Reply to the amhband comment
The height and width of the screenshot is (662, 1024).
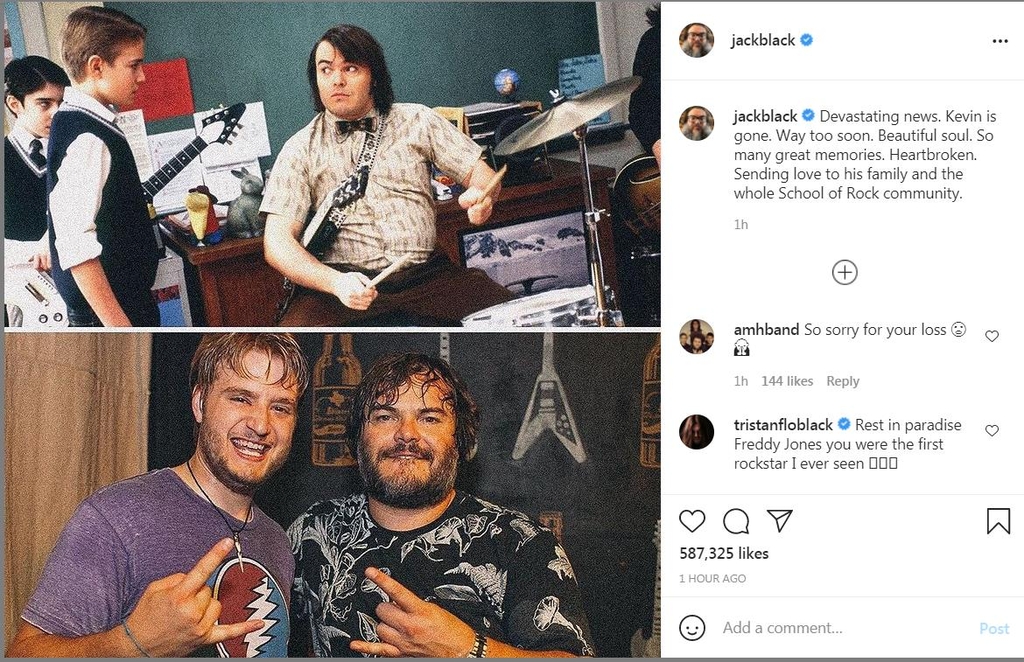click(842, 381)
